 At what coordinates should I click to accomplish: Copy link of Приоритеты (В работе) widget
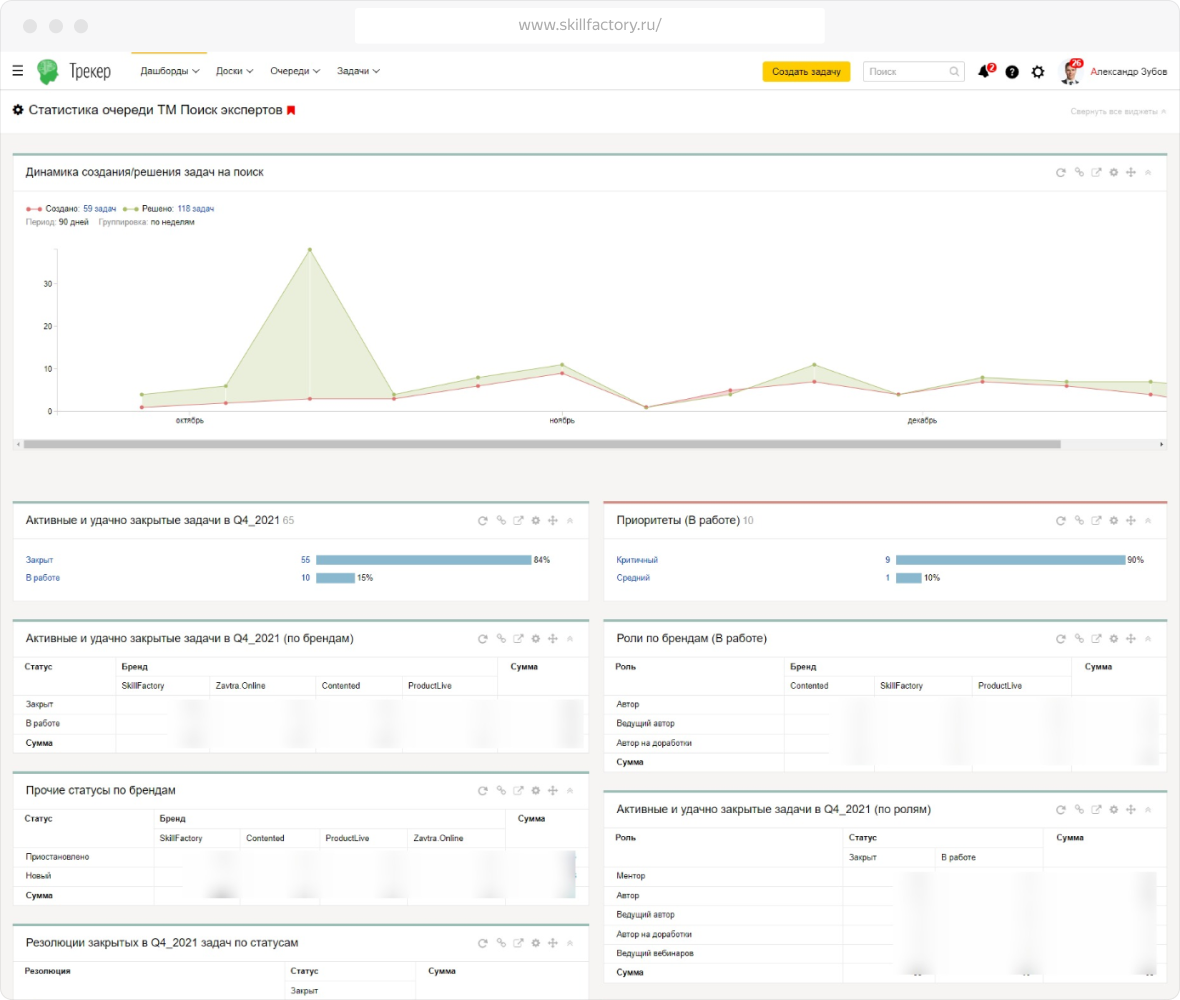[1079, 521]
